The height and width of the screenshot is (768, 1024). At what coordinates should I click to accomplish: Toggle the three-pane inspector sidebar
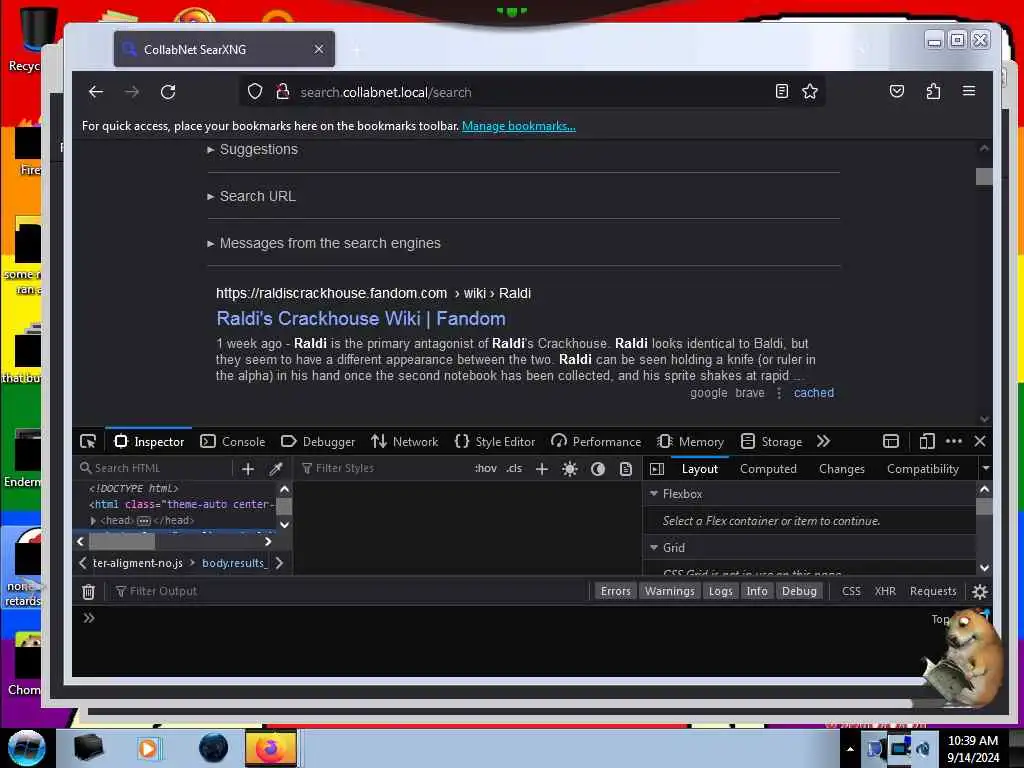(657, 469)
